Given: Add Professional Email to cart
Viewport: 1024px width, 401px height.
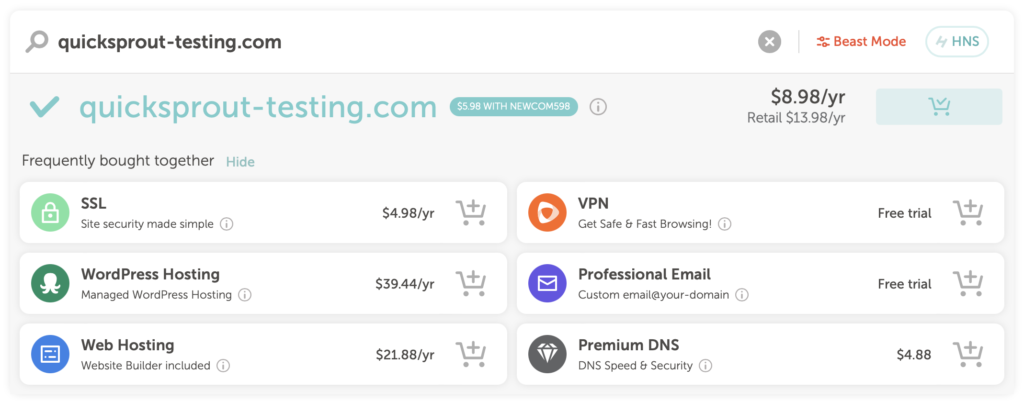Looking at the screenshot, I should click(x=968, y=284).
